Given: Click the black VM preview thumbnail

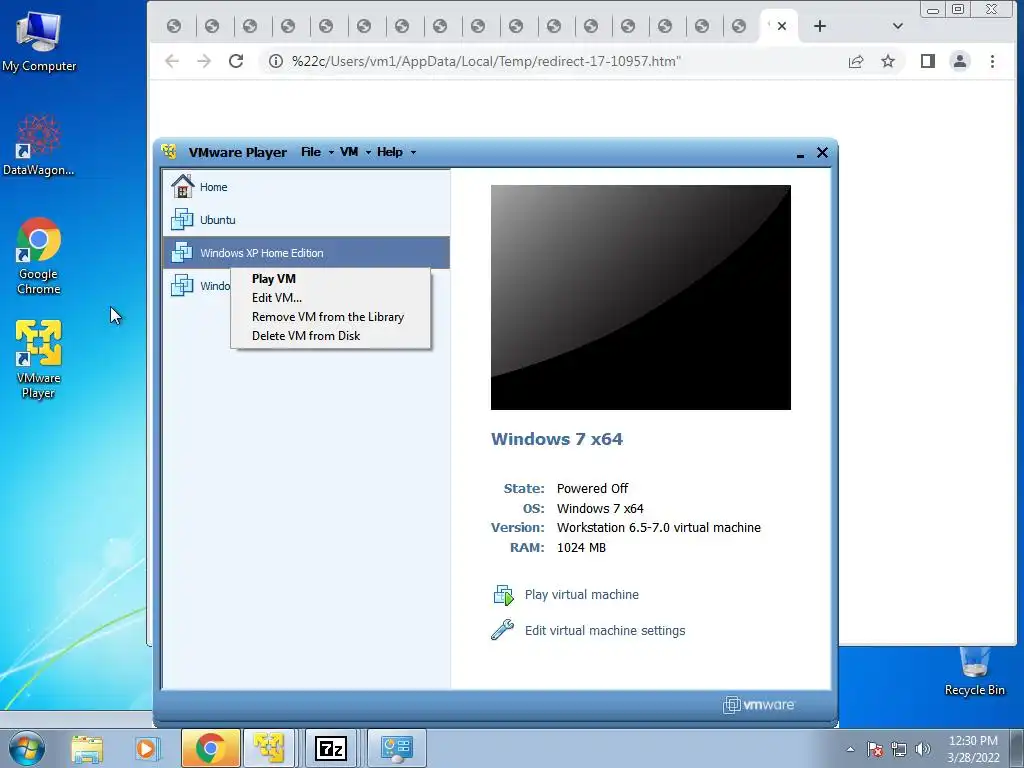Looking at the screenshot, I should click(x=641, y=297).
